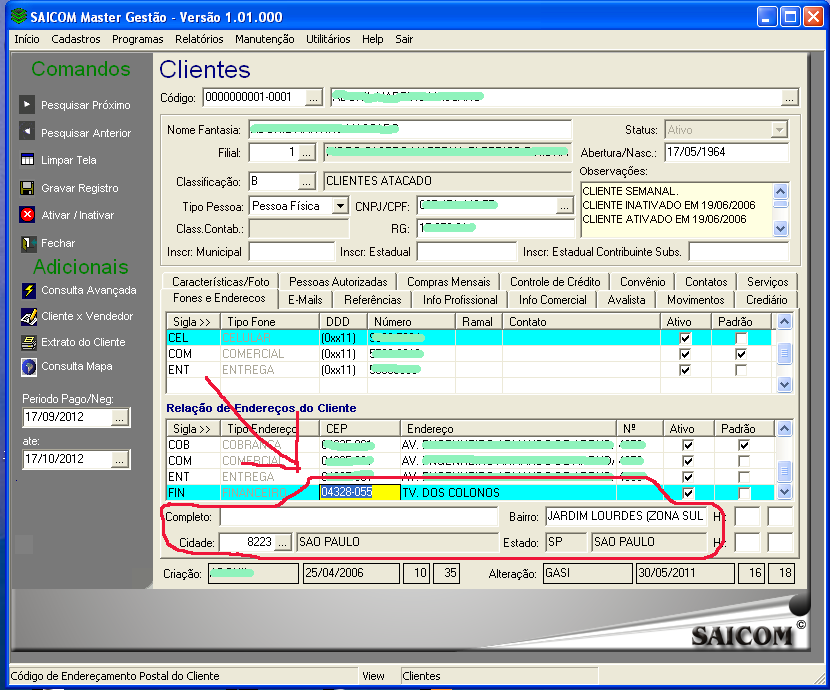This screenshot has height=690, width=830.
Task: Open date picker for 17/10/2012 period
Action: tap(120, 459)
